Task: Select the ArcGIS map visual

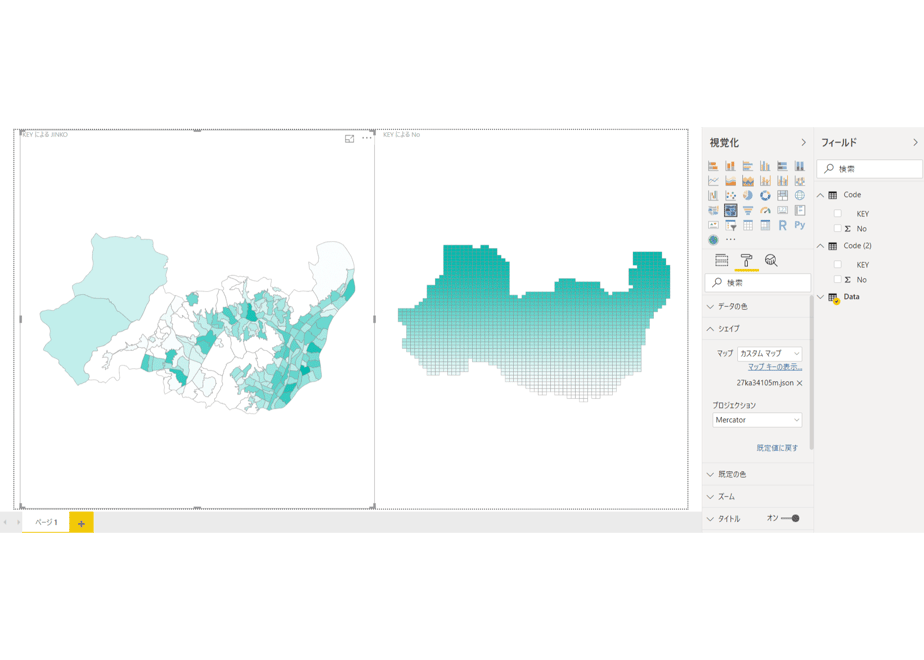Action: pos(713,240)
